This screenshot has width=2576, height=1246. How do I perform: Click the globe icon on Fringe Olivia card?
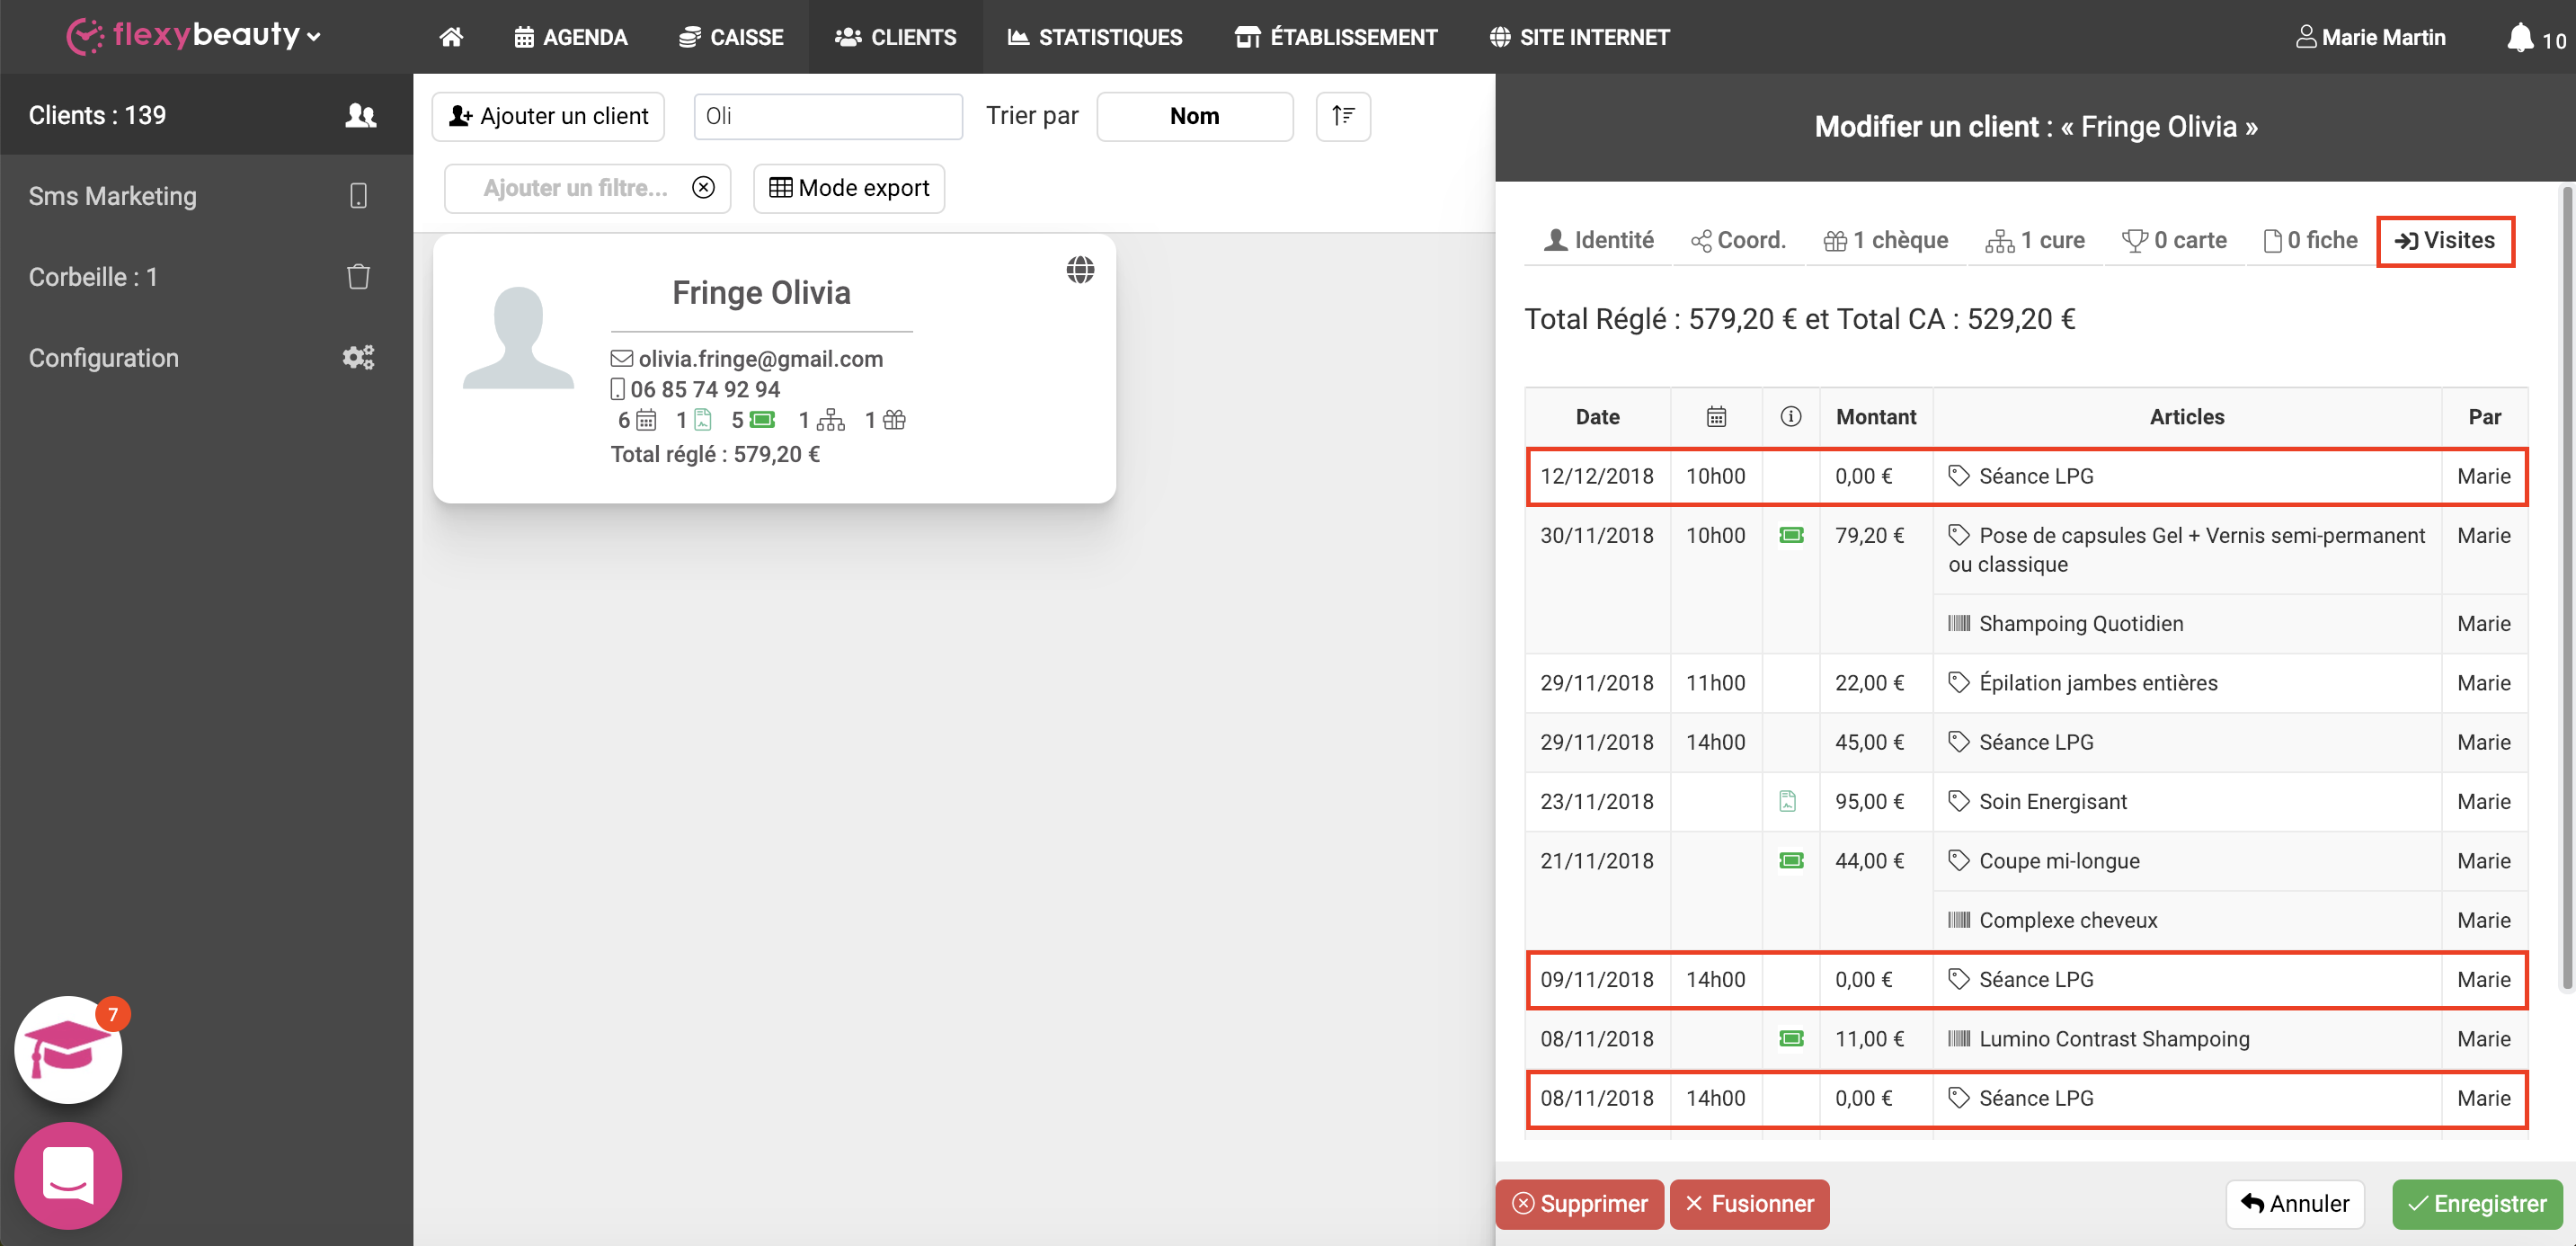click(x=1080, y=269)
